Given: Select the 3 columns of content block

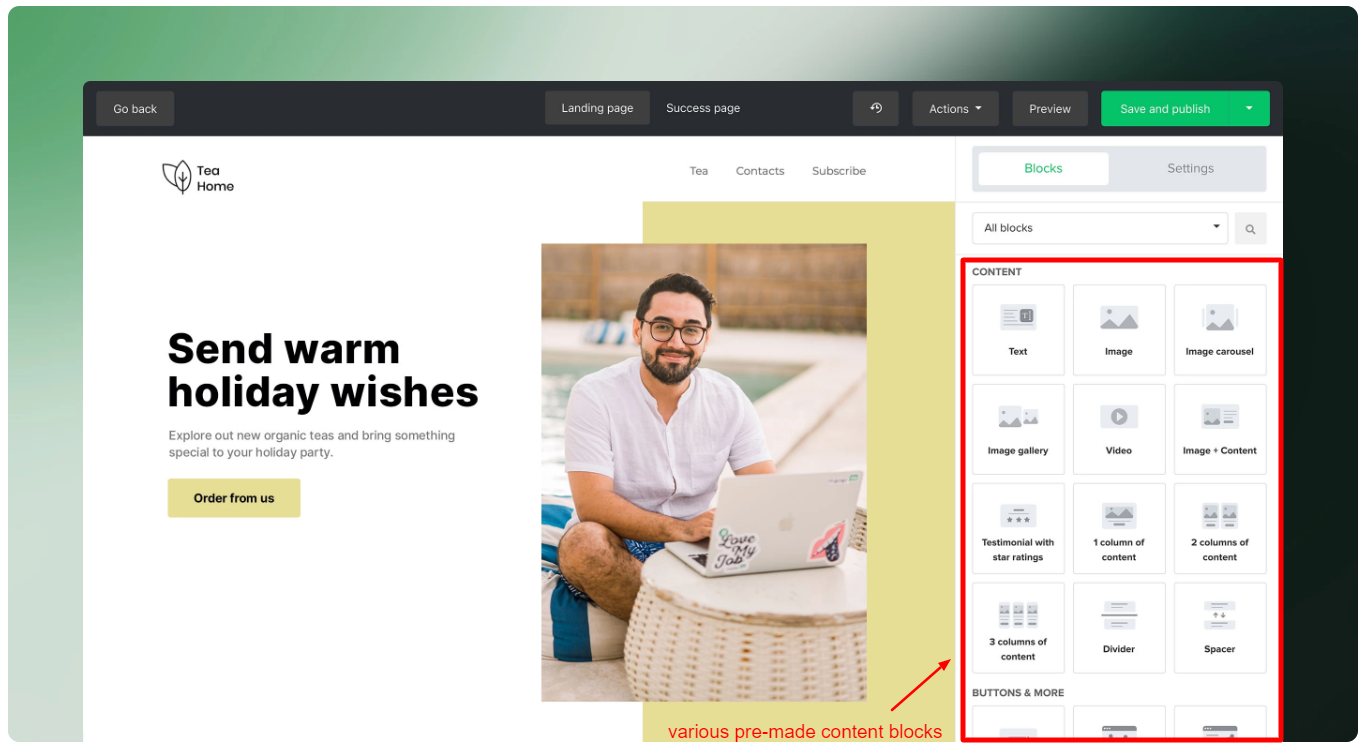Looking at the screenshot, I should 1018,627.
